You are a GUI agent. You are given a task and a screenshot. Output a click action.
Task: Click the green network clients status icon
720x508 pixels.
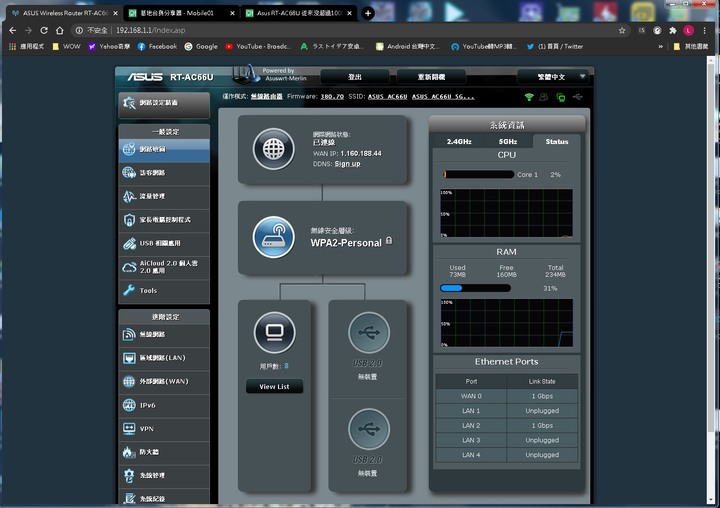click(561, 97)
